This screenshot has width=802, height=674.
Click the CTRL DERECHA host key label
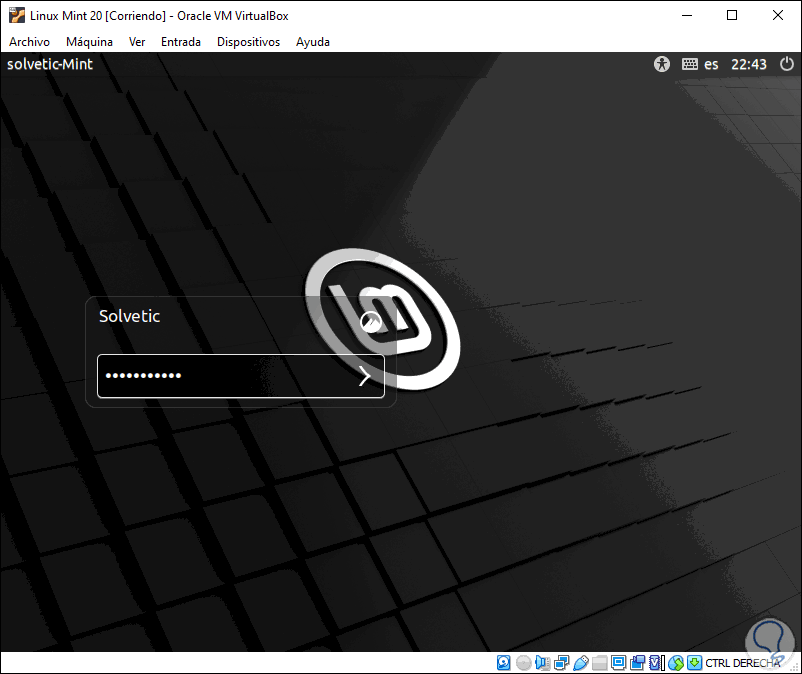point(743,663)
